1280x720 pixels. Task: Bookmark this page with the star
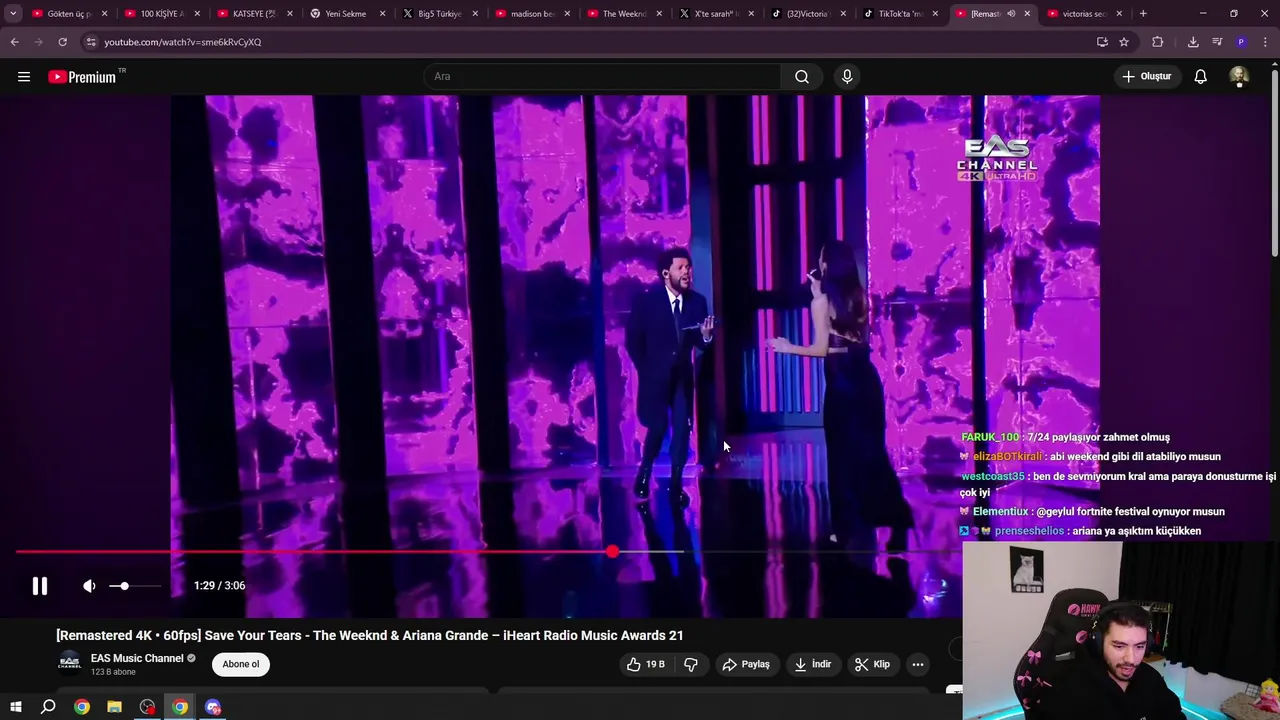[x=1124, y=42]
